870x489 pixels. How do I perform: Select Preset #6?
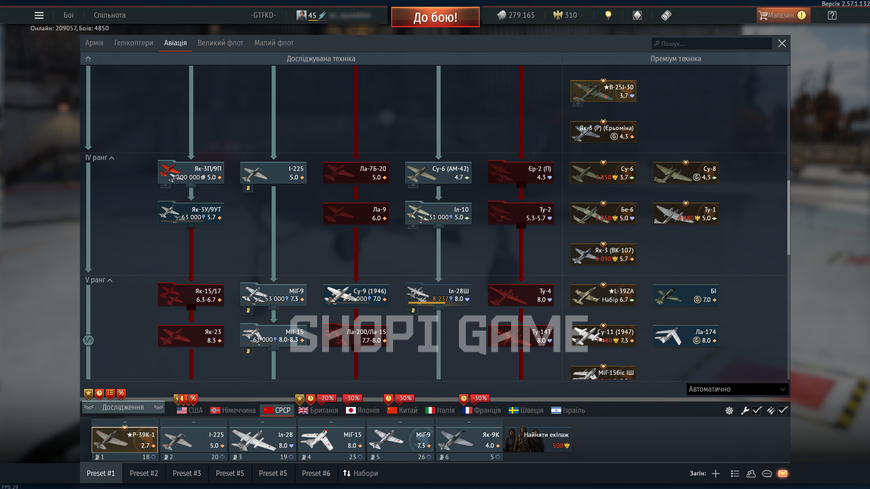[316, 473]
